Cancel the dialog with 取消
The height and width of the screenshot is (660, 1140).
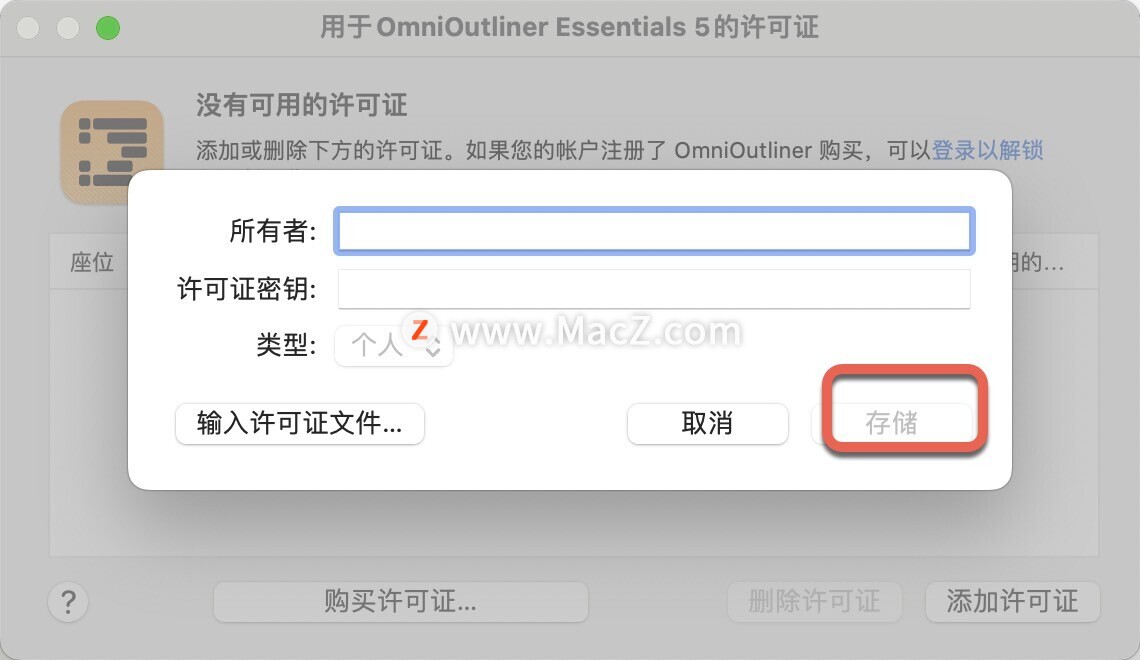tap(707, 423)
